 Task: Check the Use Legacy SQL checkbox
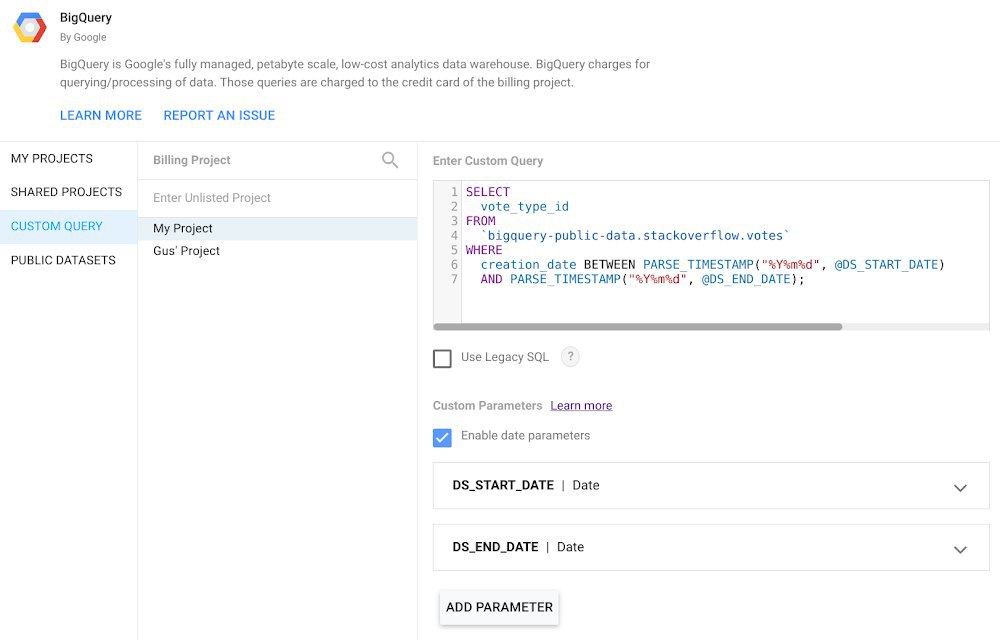(x=442, y=358)
